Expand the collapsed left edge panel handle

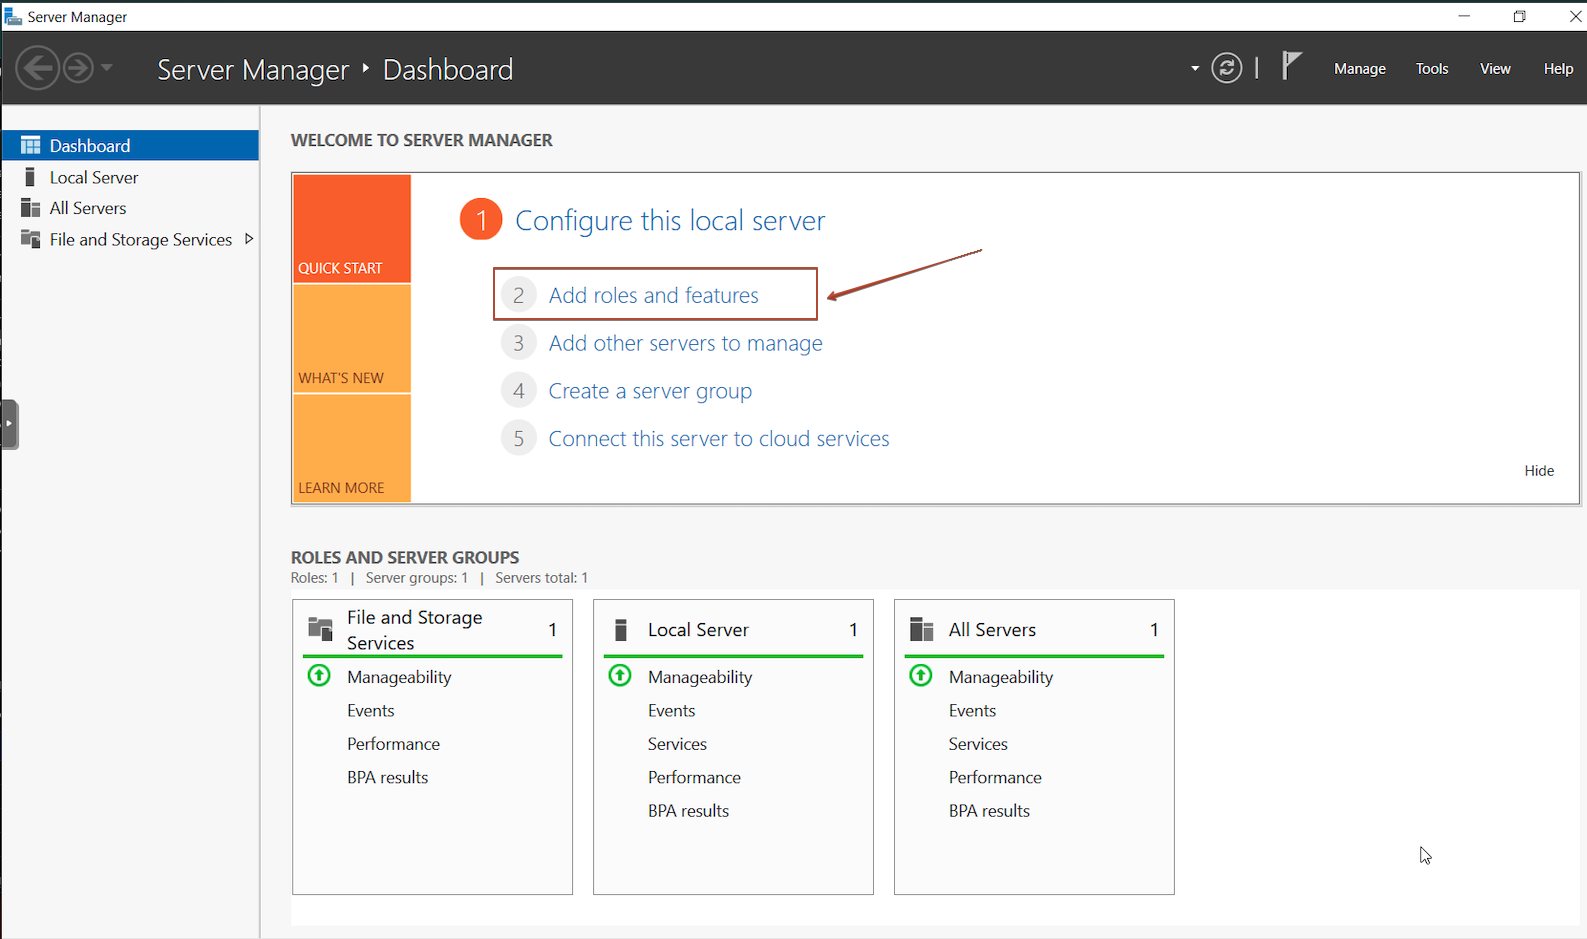[9, 424]
